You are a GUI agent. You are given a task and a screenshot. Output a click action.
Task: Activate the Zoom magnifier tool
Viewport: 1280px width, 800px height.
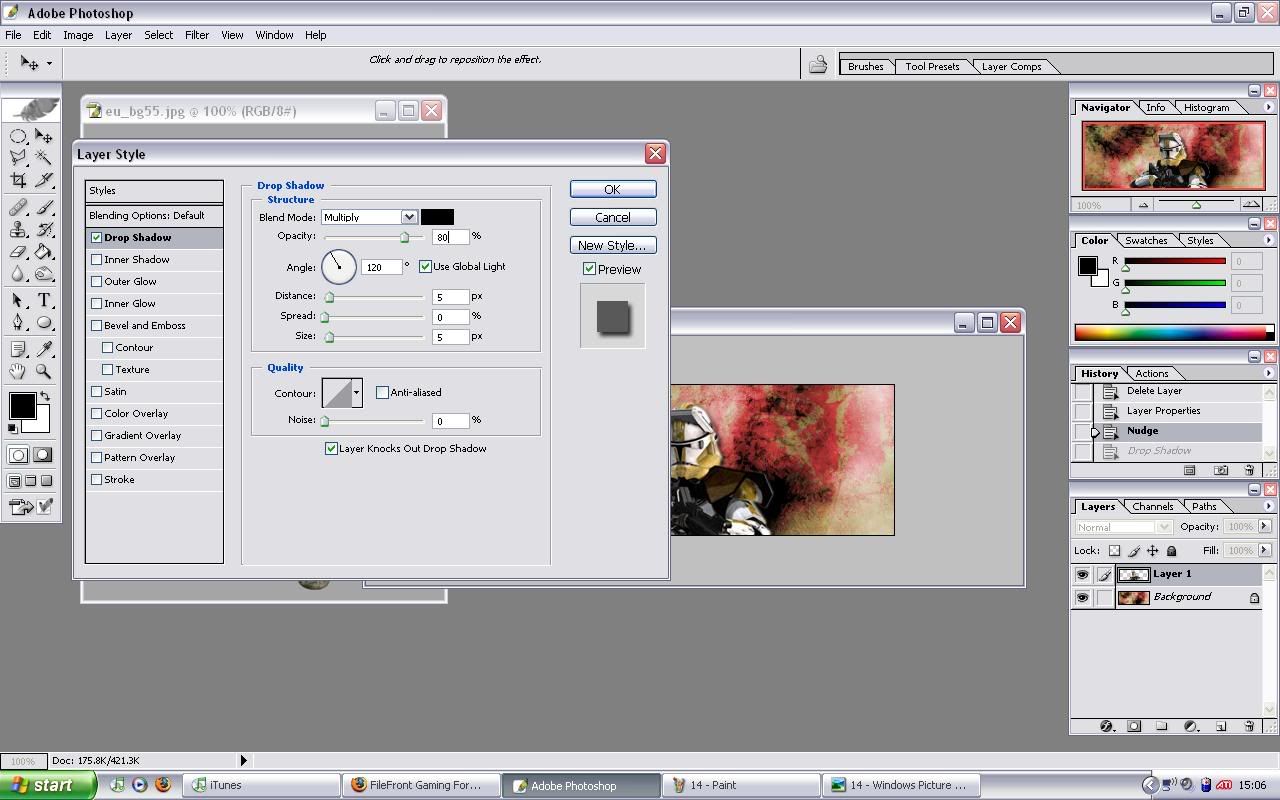point(44,371)
